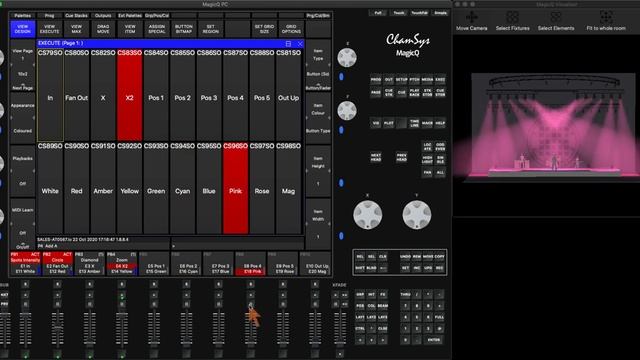The width and height of the screenshot is (640, 360).
Task: Click the HIGHLIGHT key
Action: [x=427, y=159]
